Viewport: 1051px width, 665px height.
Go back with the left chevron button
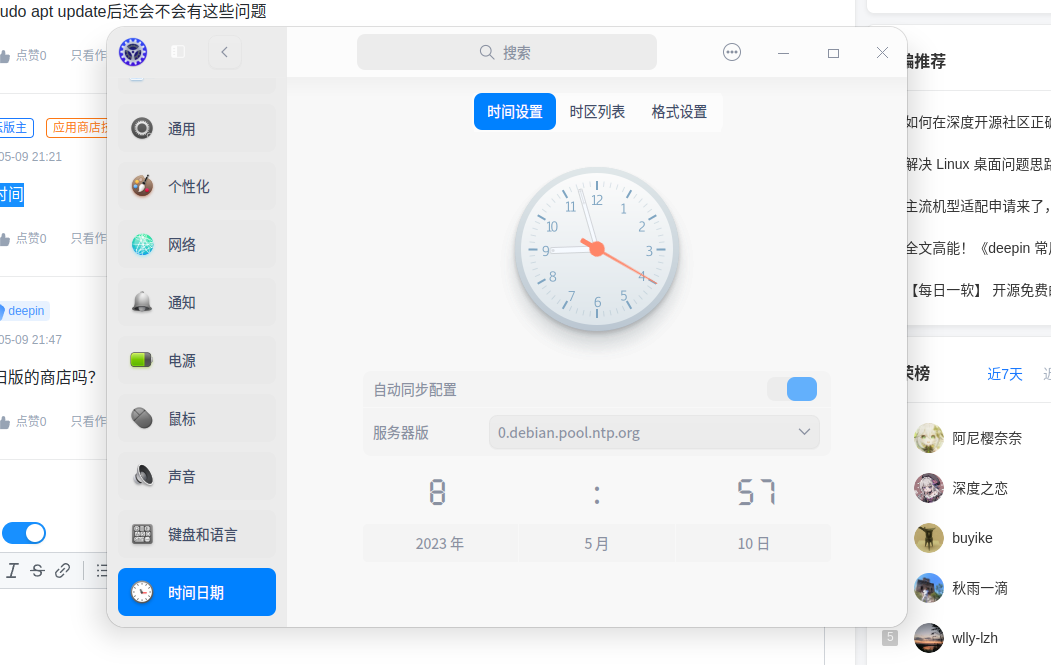pos(225,52)
